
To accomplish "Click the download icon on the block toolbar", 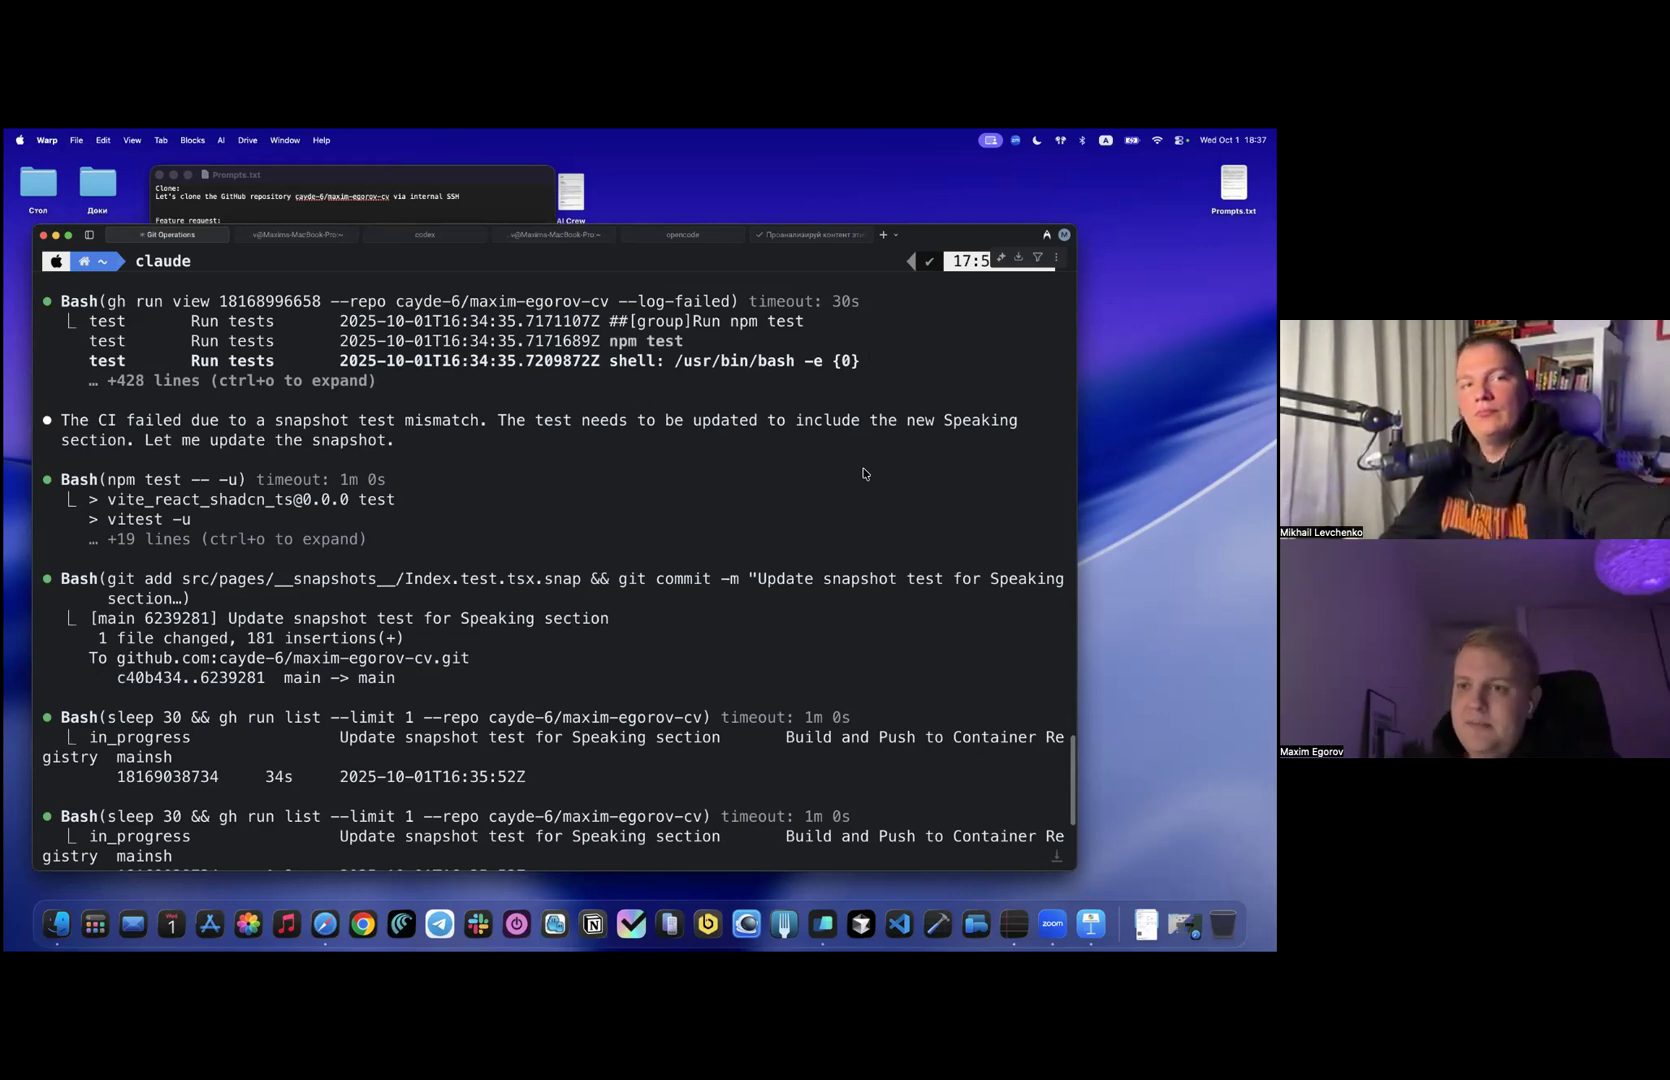I will [x=1019, y=258].
